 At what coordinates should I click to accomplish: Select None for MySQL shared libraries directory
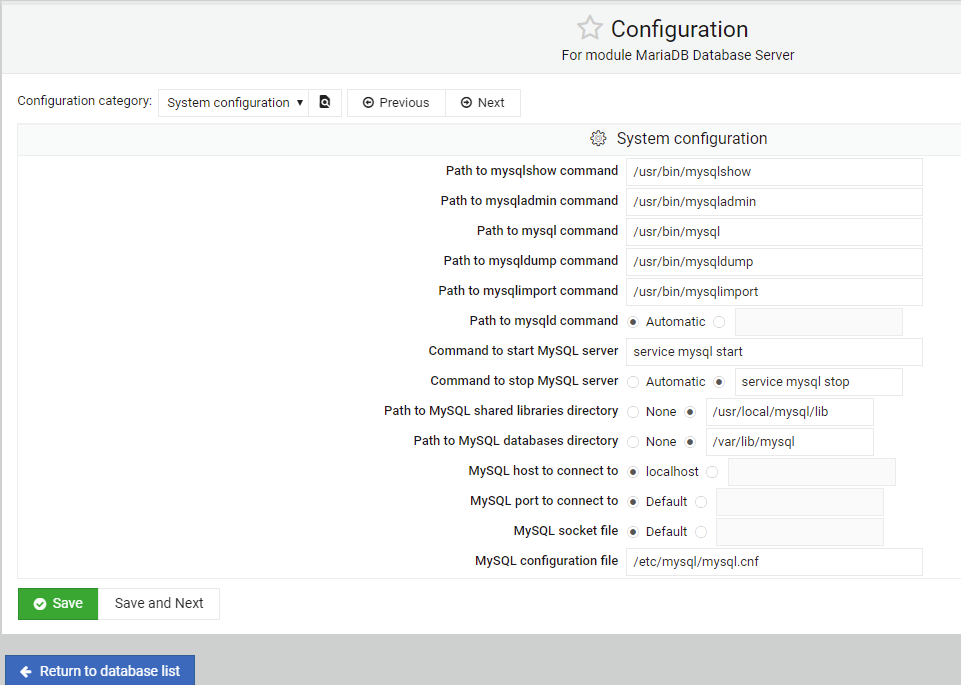[633, 412]
